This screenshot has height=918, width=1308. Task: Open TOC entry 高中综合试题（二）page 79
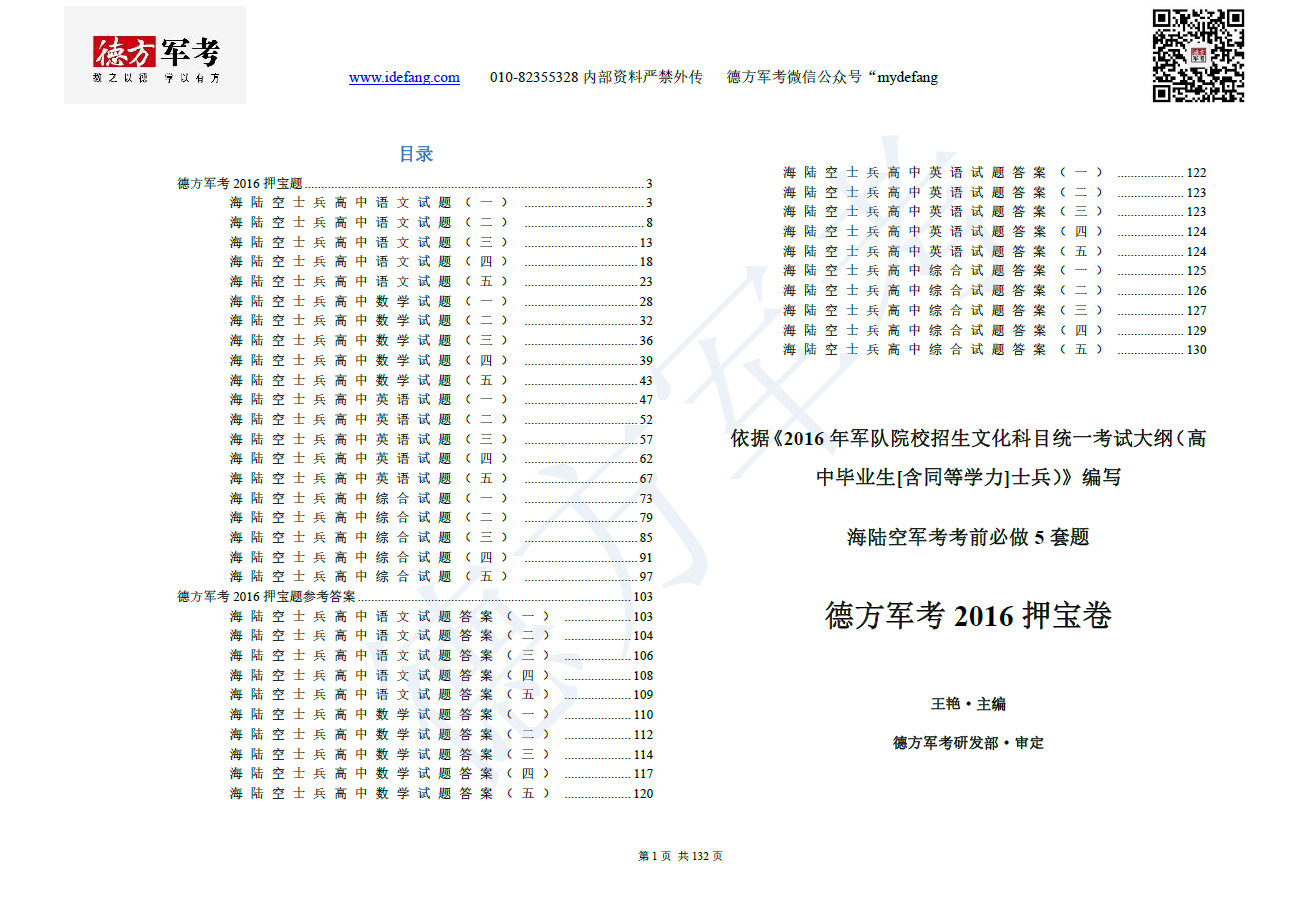click(441, 518)
